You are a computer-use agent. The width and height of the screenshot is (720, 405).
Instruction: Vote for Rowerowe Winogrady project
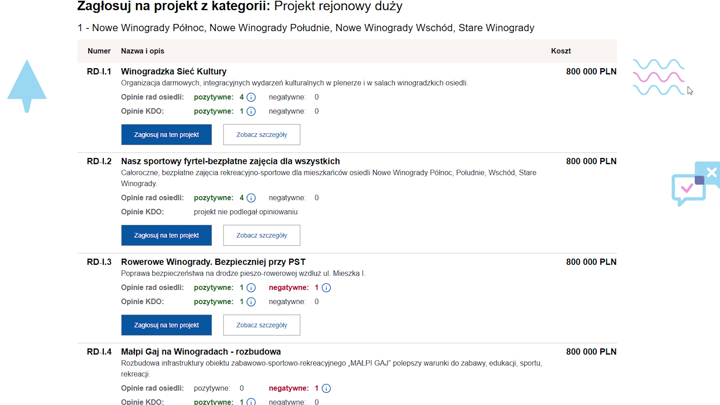166,325
